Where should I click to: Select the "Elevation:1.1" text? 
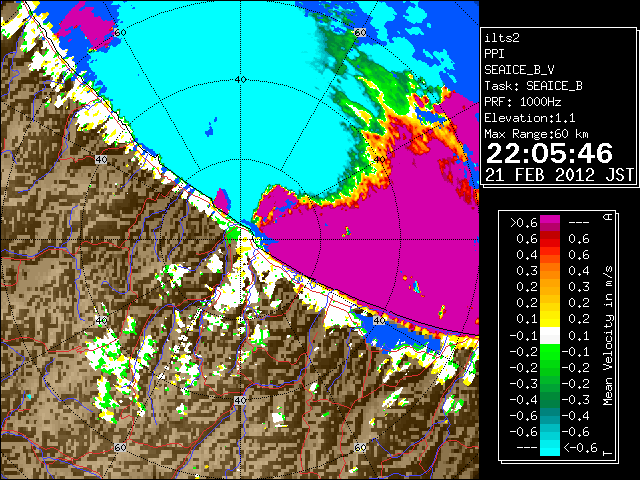pyautogui.click(x=529, y=118)
